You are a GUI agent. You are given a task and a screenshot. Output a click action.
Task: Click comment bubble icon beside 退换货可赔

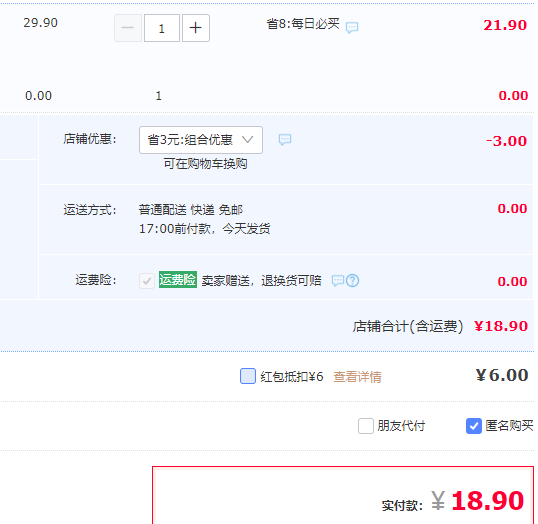pyautogui.click(x=338, y=281)
